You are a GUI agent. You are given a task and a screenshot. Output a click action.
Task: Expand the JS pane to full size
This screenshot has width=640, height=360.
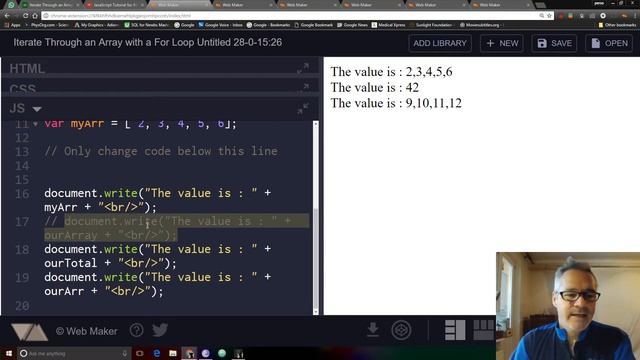coord(303,108)
